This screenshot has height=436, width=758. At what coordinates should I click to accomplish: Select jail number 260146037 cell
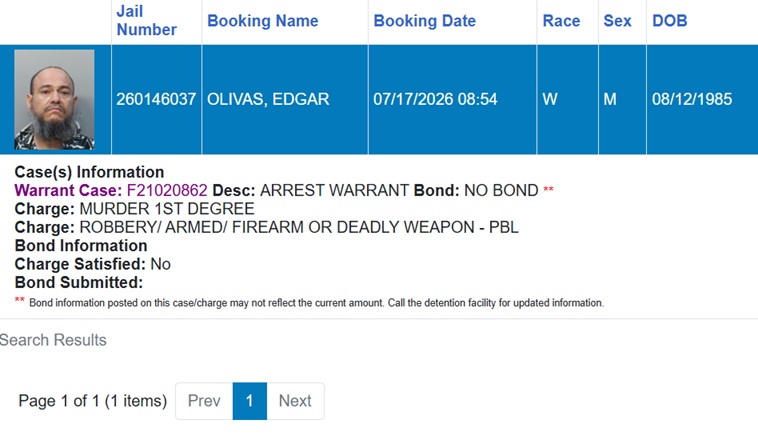click(156, 99)
